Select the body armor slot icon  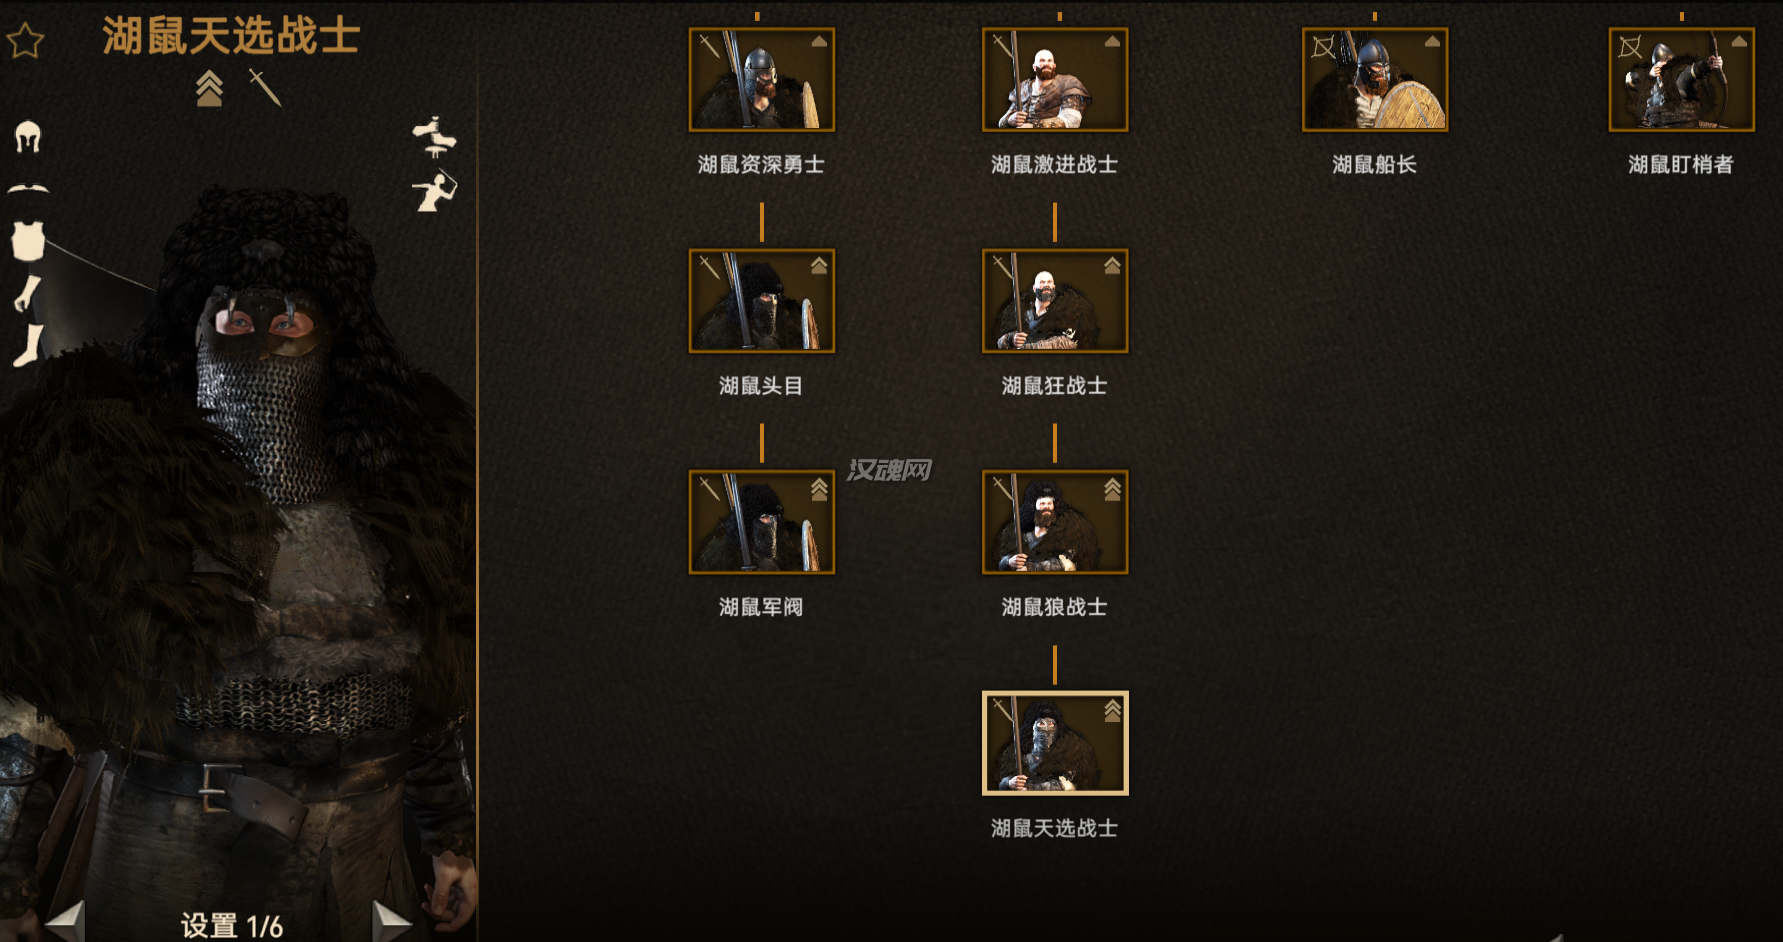(x=28, y=241)
